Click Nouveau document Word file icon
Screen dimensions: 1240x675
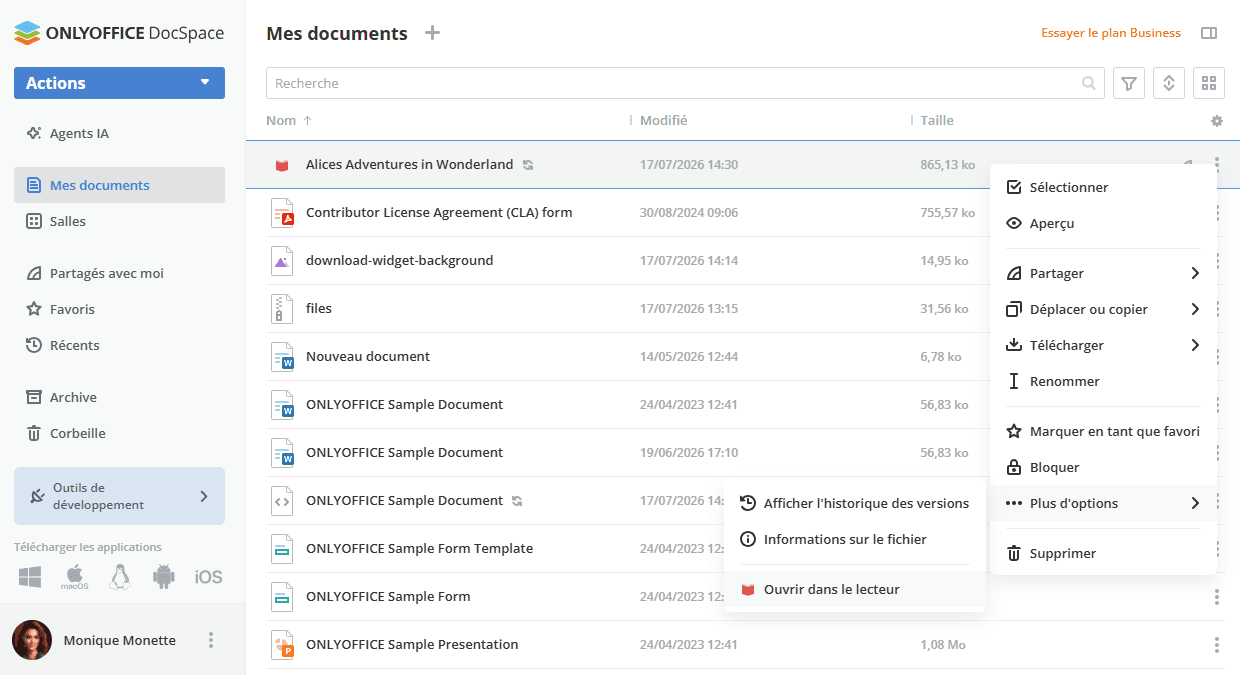282,356
